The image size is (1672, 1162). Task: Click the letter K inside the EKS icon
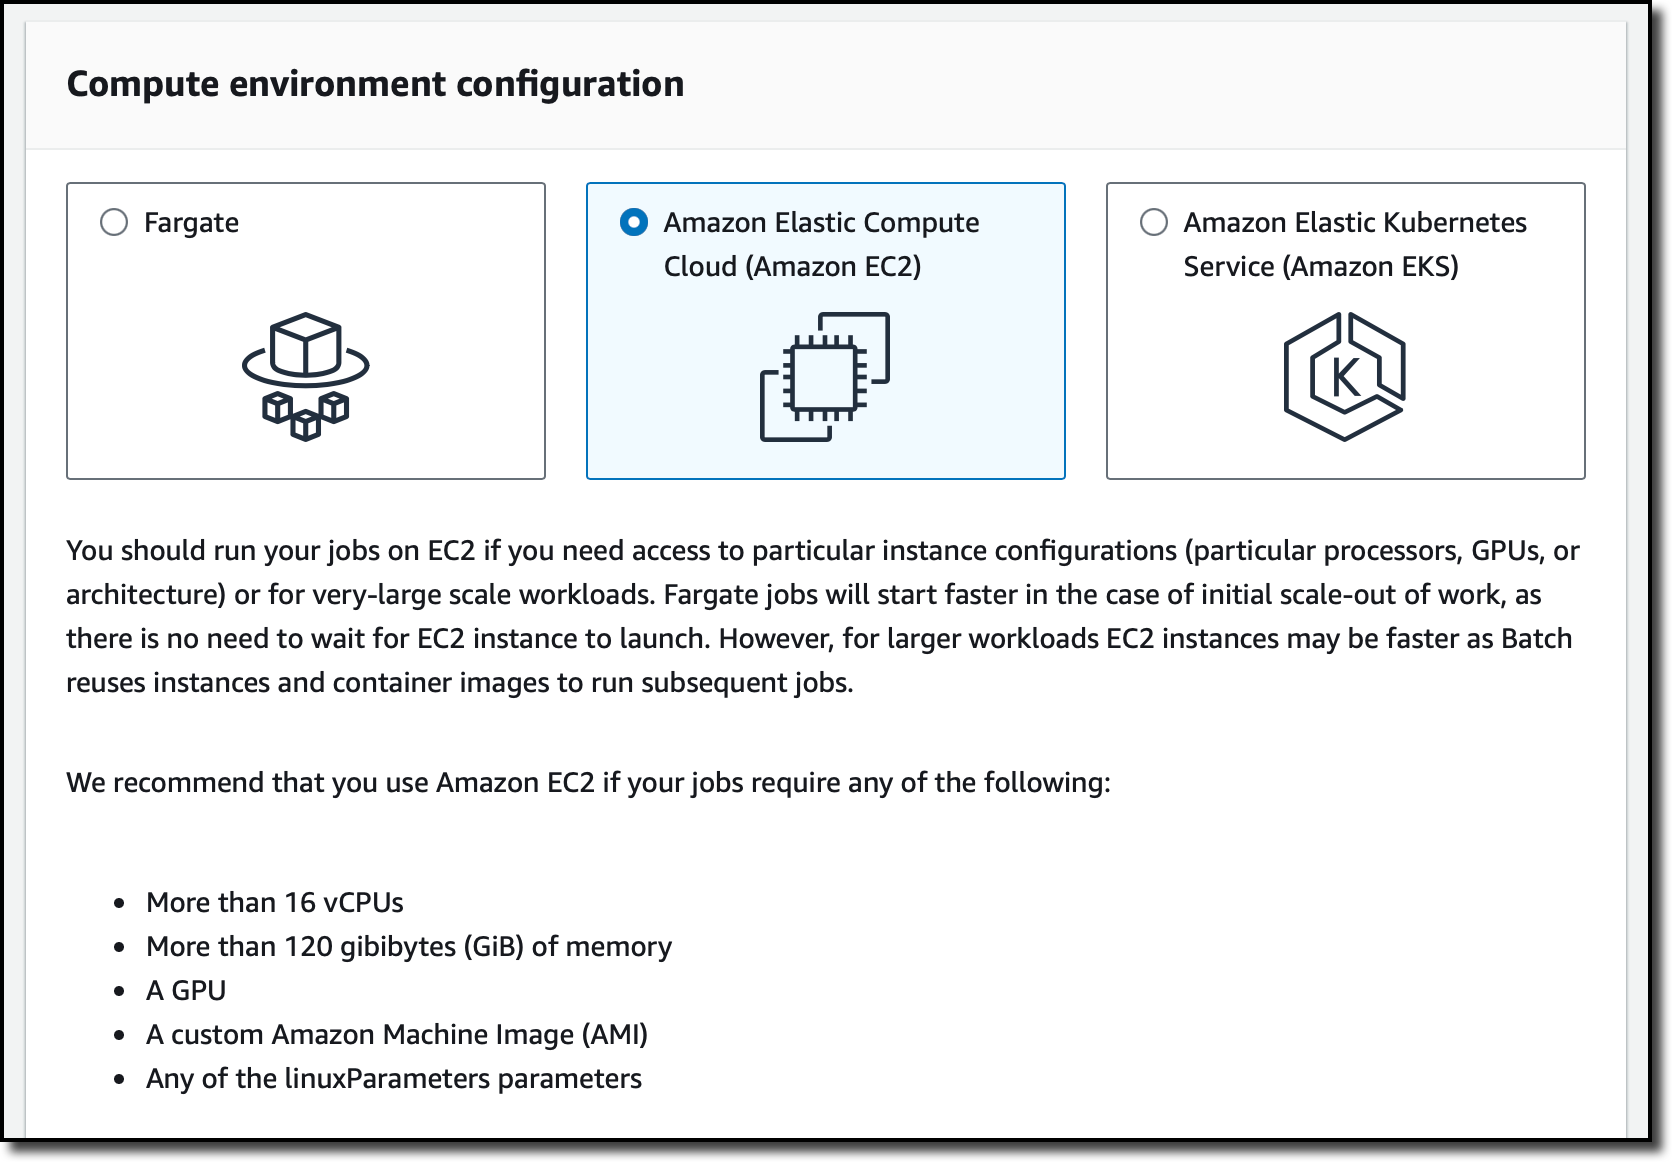coord(1346,378)
